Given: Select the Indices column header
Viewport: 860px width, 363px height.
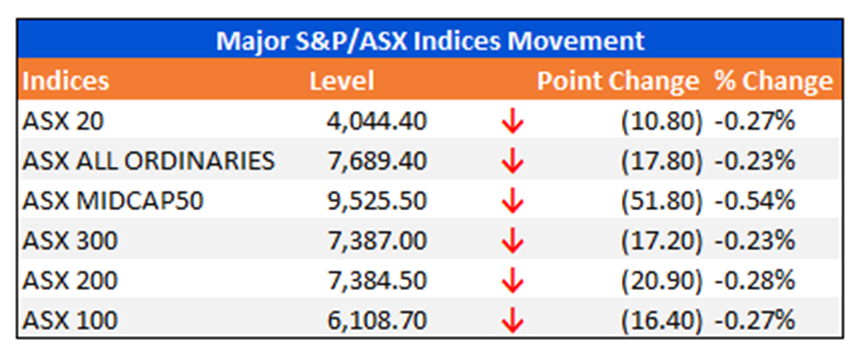Looking at the screenshot, I should [66, 81].
